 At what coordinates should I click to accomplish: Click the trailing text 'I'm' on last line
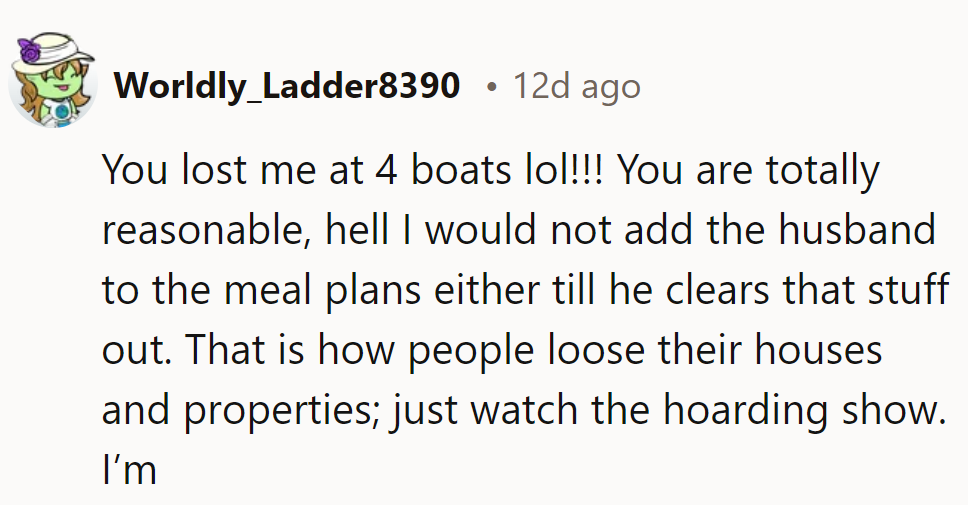tap(129, 470)
